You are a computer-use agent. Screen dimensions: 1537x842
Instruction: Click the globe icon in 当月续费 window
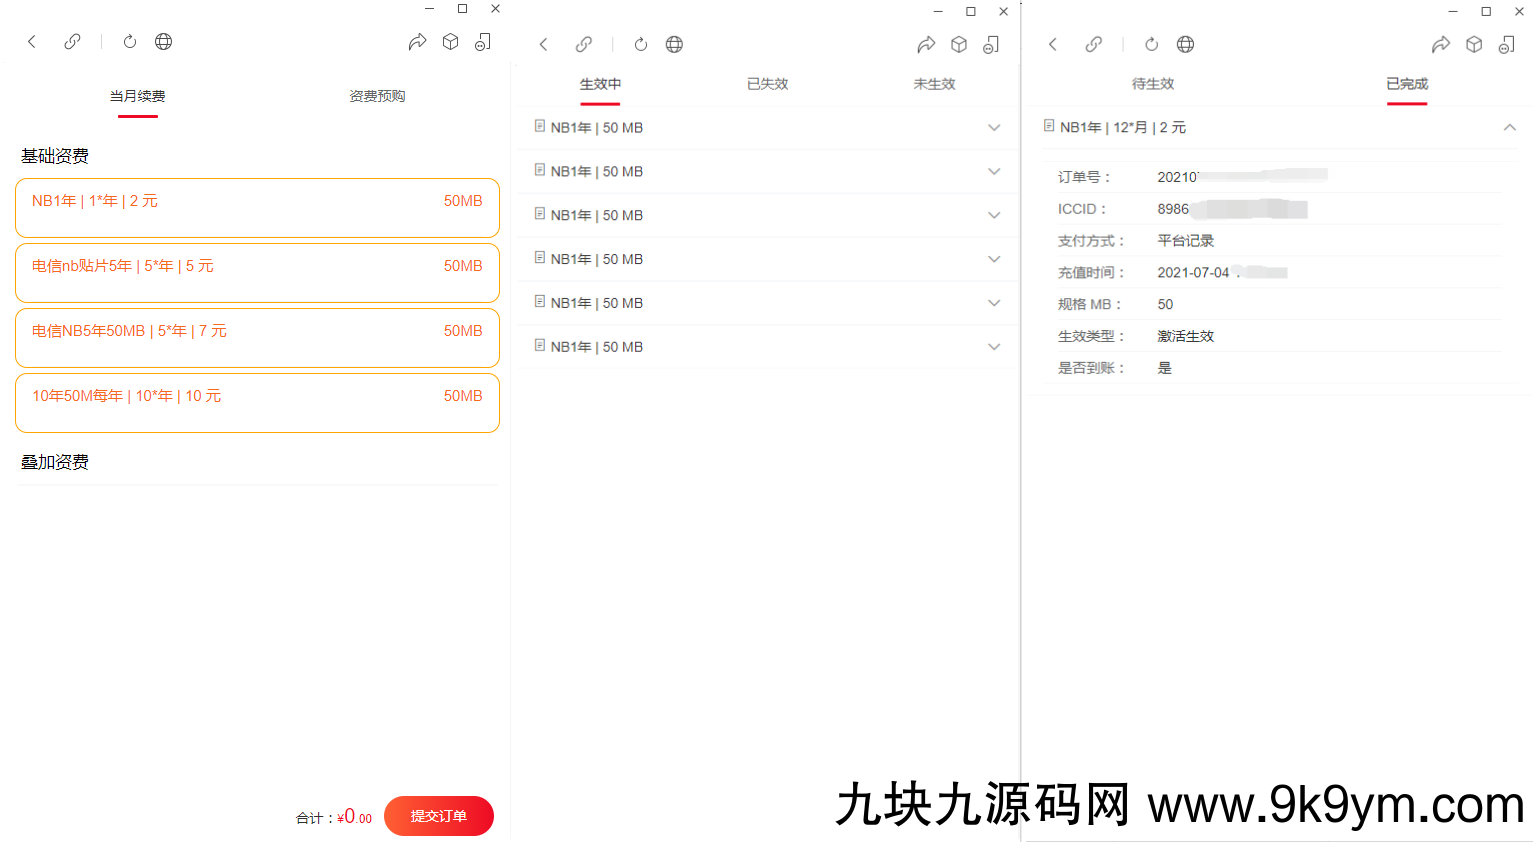pos(164,42)
